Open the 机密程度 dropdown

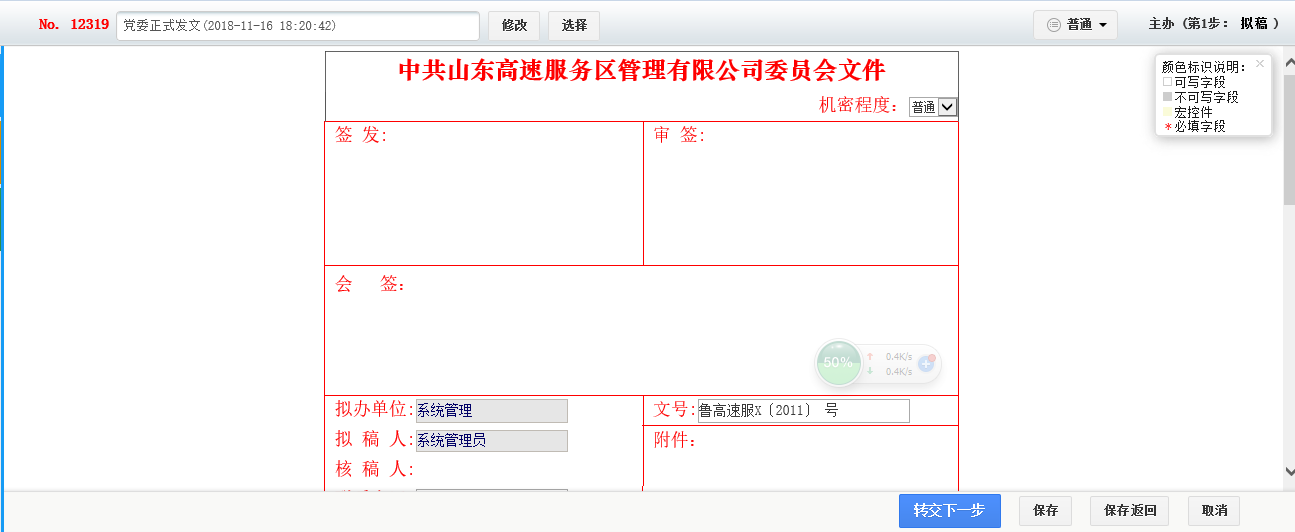pos(947,107)
